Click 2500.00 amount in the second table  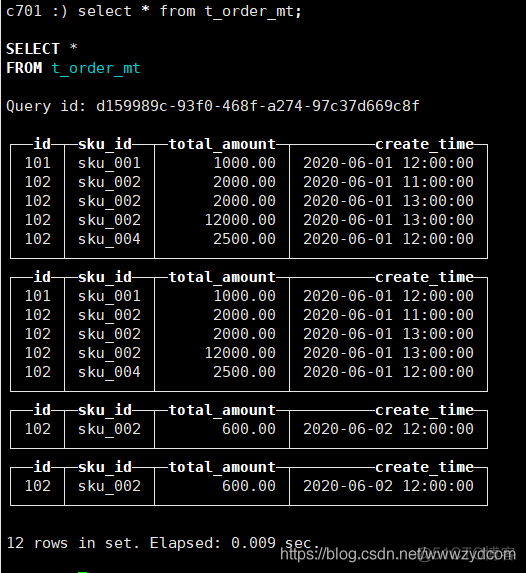(x=245, y=372)
